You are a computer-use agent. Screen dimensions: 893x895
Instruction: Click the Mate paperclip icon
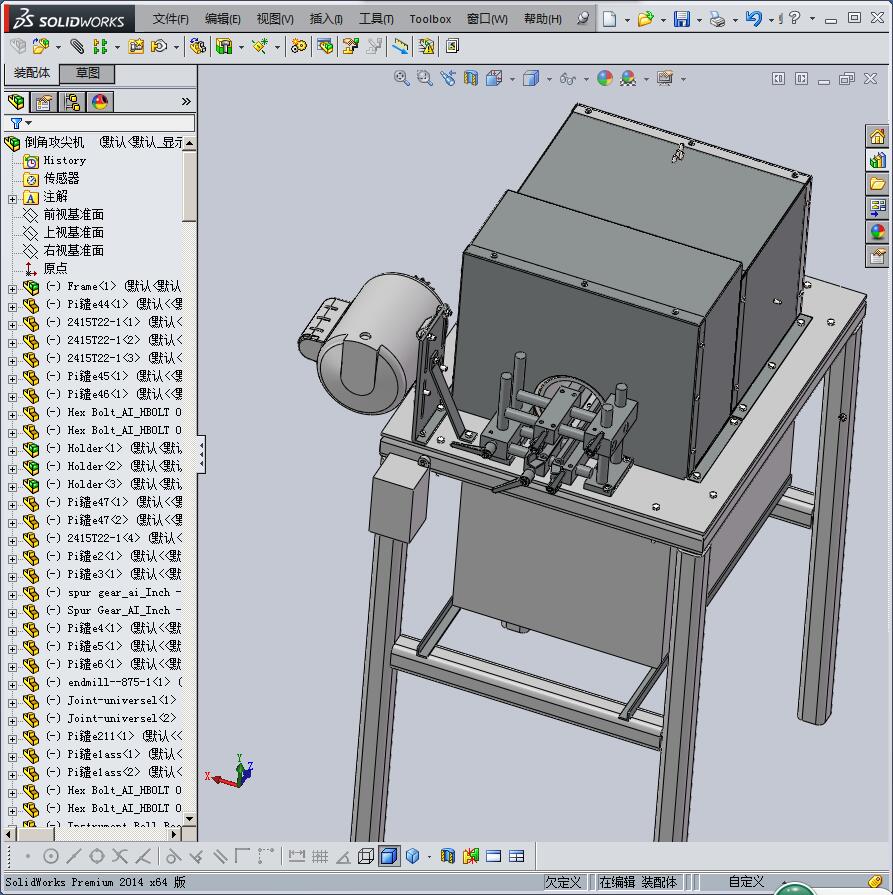click(77, 46)
